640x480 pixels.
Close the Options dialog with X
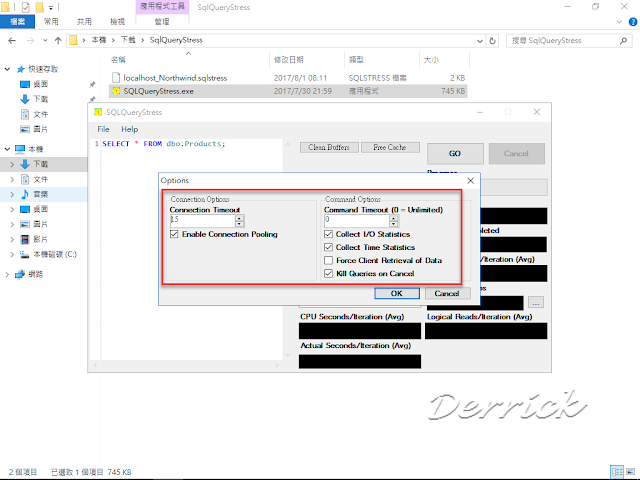(x=470, y=180)
